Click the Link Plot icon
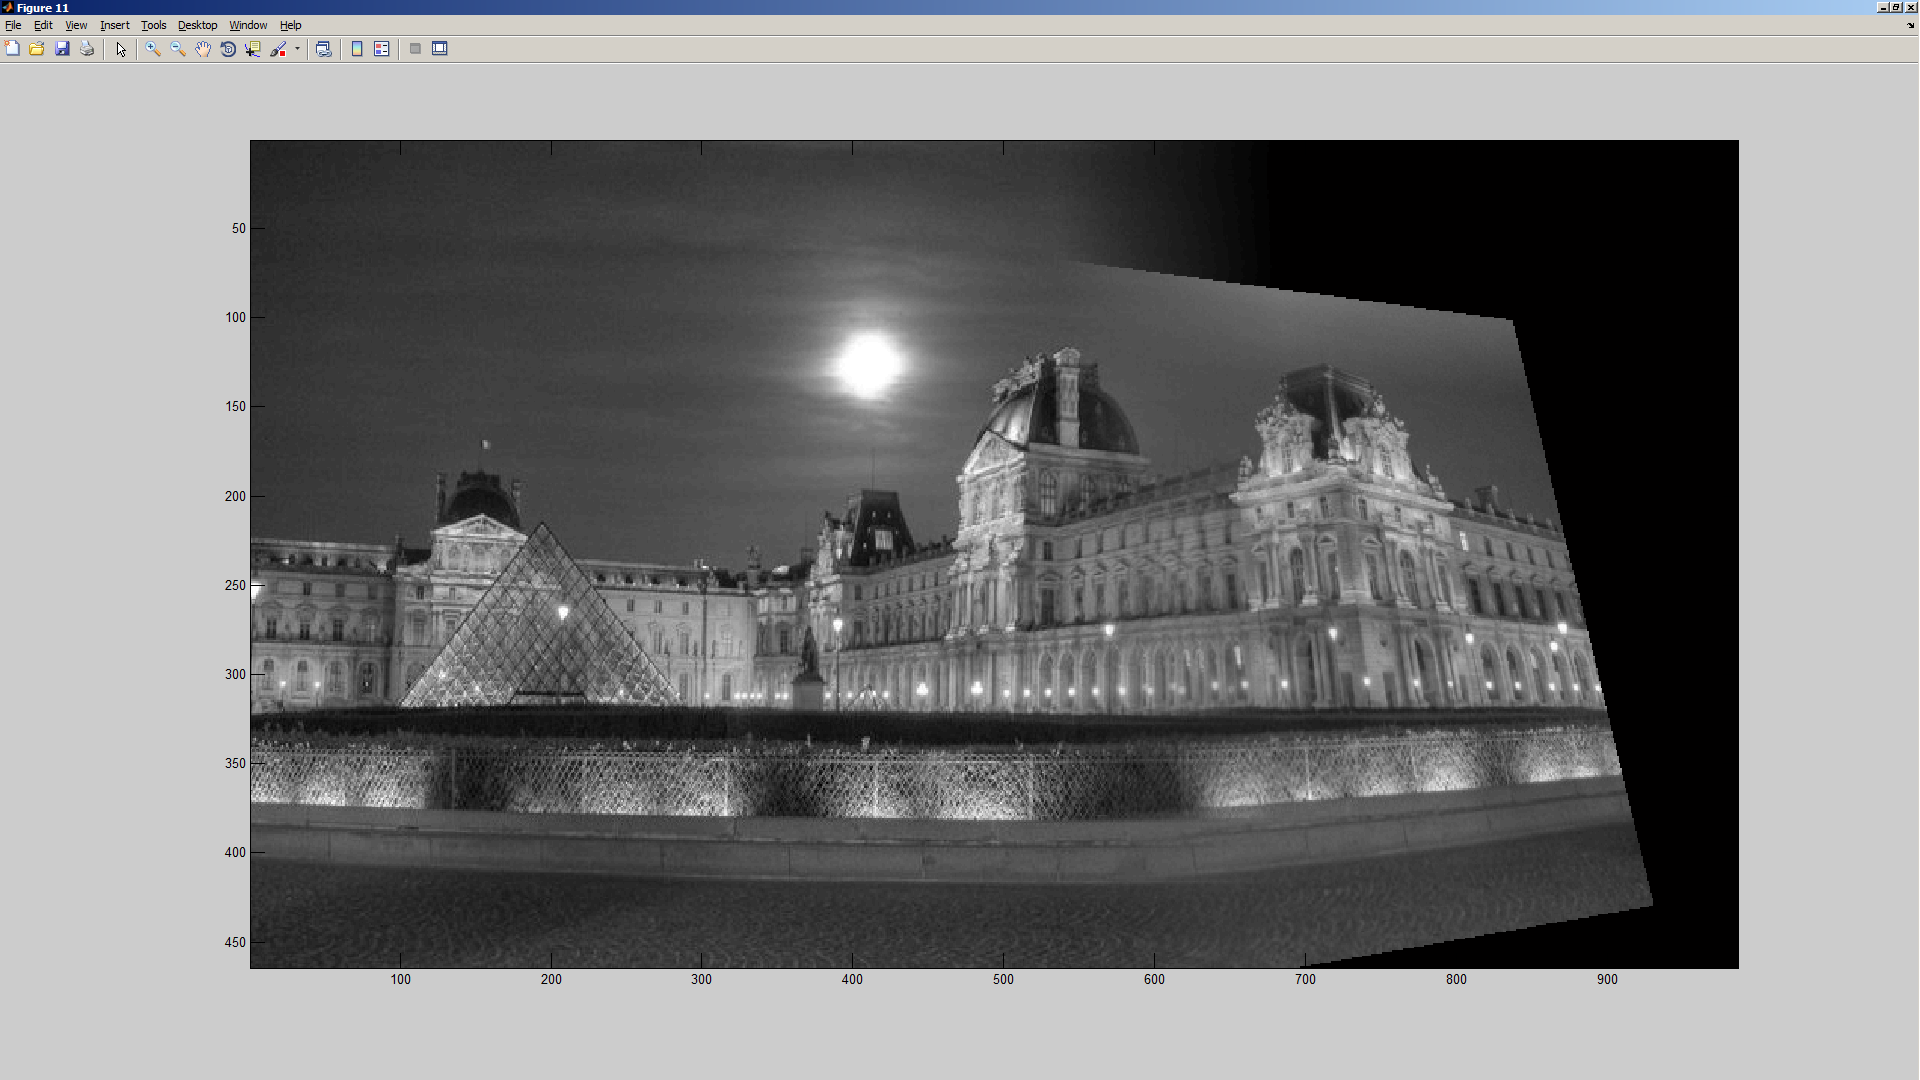1920x1080 pixels. [x=323, y=49]
